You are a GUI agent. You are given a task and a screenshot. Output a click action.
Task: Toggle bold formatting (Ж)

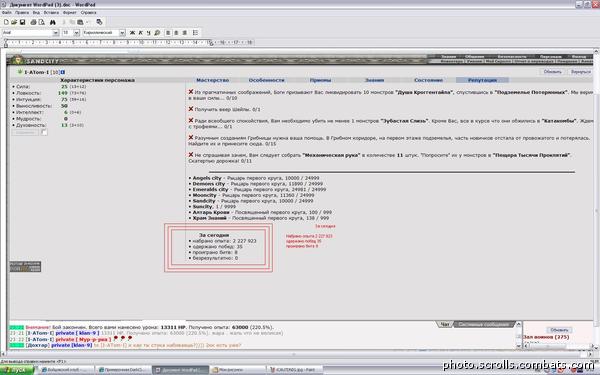[x=132, y=33]
